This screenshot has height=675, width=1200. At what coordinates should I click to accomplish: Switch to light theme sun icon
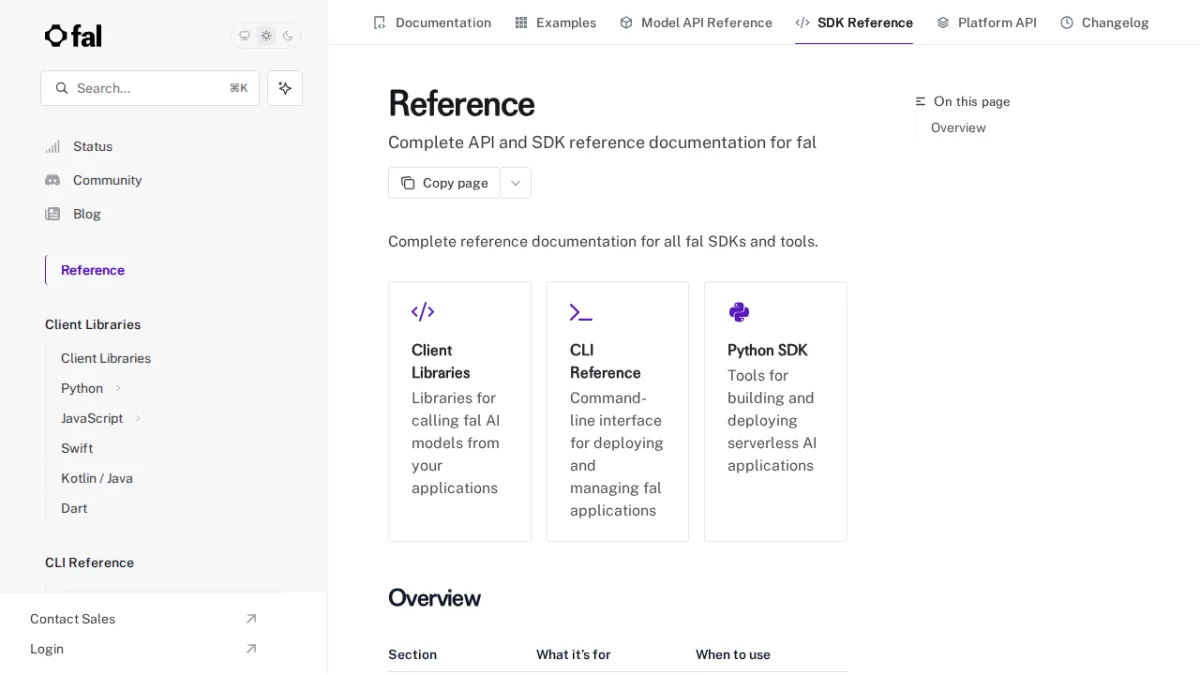(266, 36)
